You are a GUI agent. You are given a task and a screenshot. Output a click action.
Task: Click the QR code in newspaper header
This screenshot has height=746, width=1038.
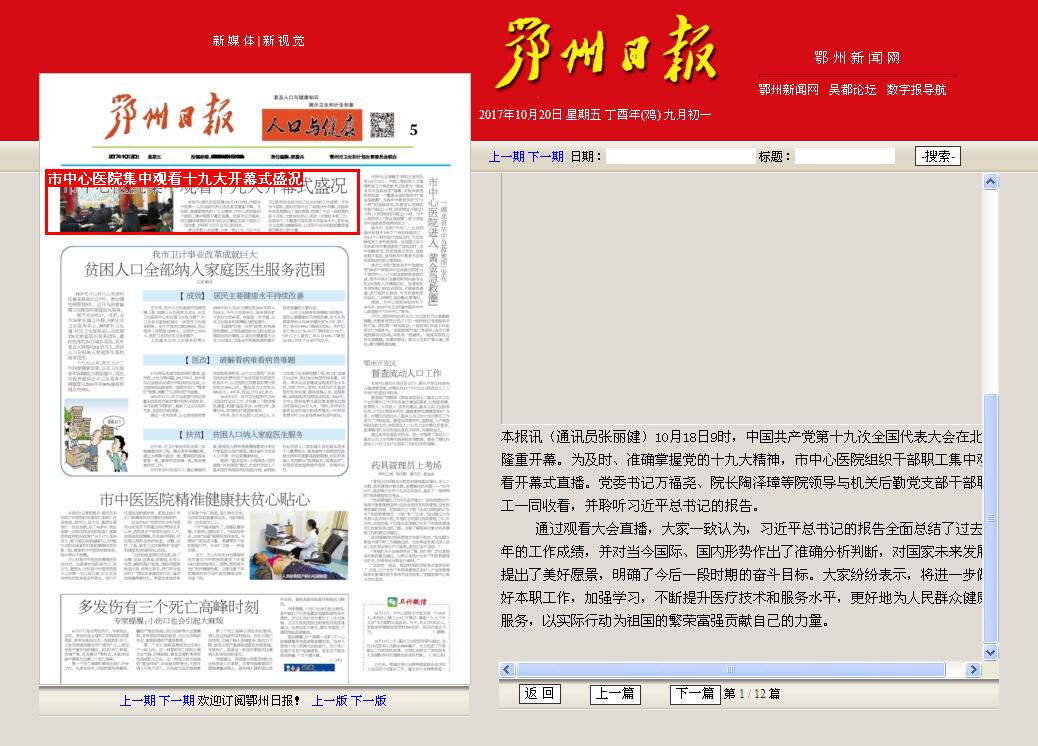click(382, 125)
